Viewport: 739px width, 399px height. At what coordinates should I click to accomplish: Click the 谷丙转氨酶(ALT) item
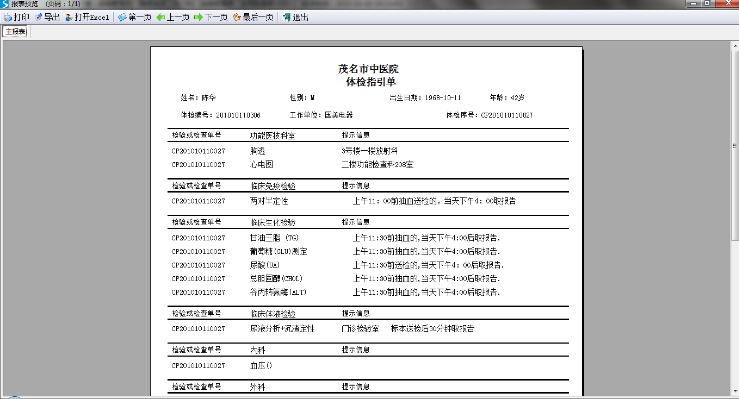point(278,292)
